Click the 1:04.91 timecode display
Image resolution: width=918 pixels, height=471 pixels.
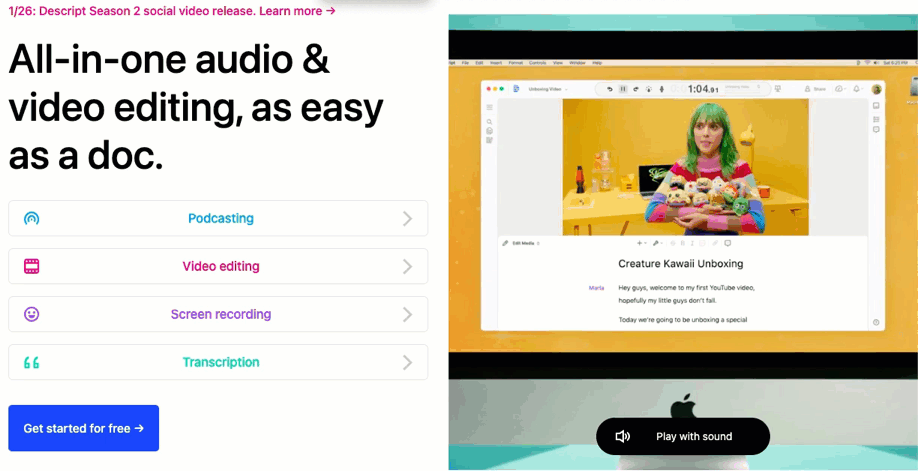(x=703, y=89)
